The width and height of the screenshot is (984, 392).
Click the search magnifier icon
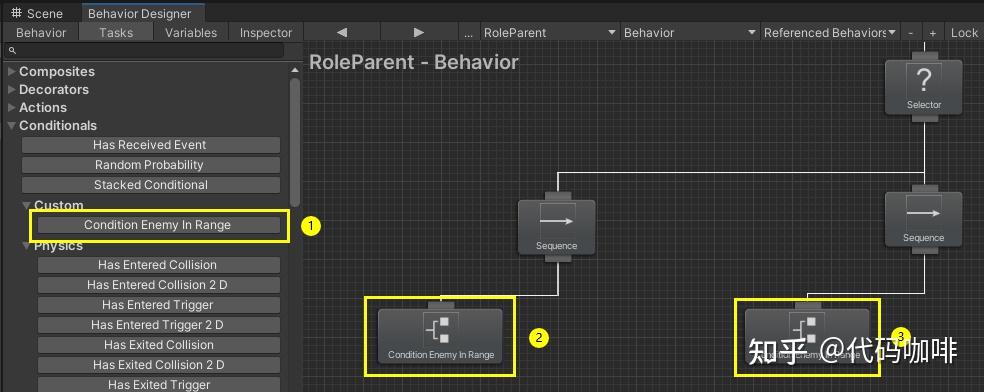click(12, 50)
